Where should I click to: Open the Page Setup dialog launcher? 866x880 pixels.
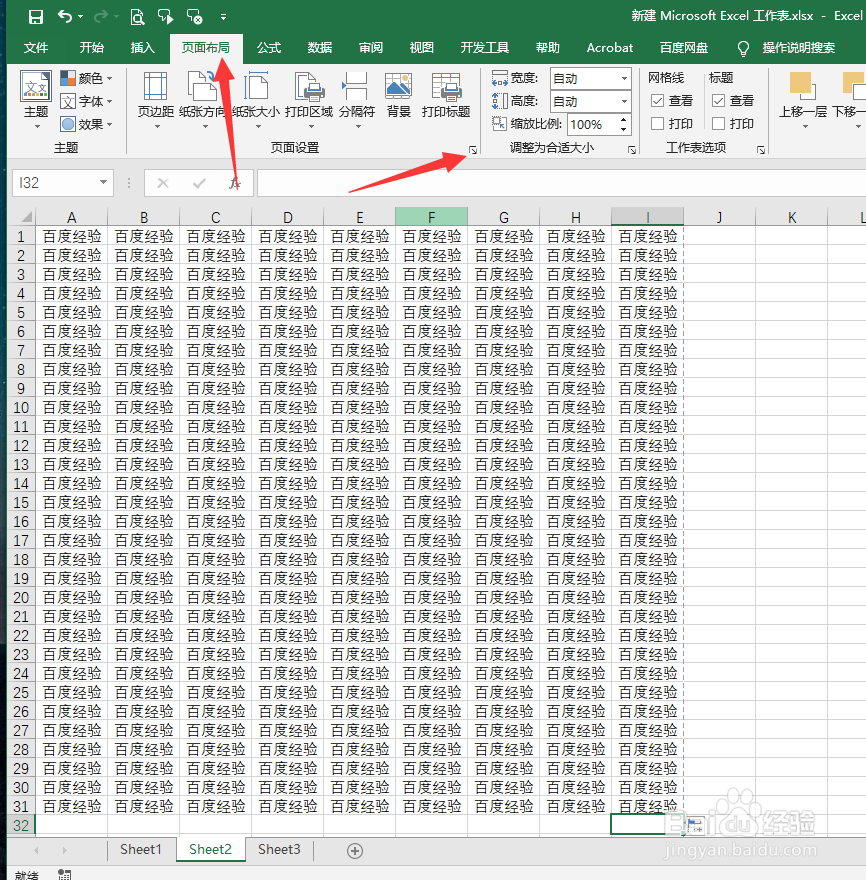pos(473,150)
